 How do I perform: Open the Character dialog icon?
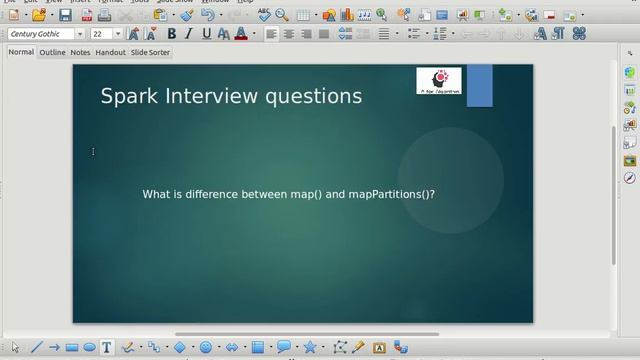(x=540, y=34)
